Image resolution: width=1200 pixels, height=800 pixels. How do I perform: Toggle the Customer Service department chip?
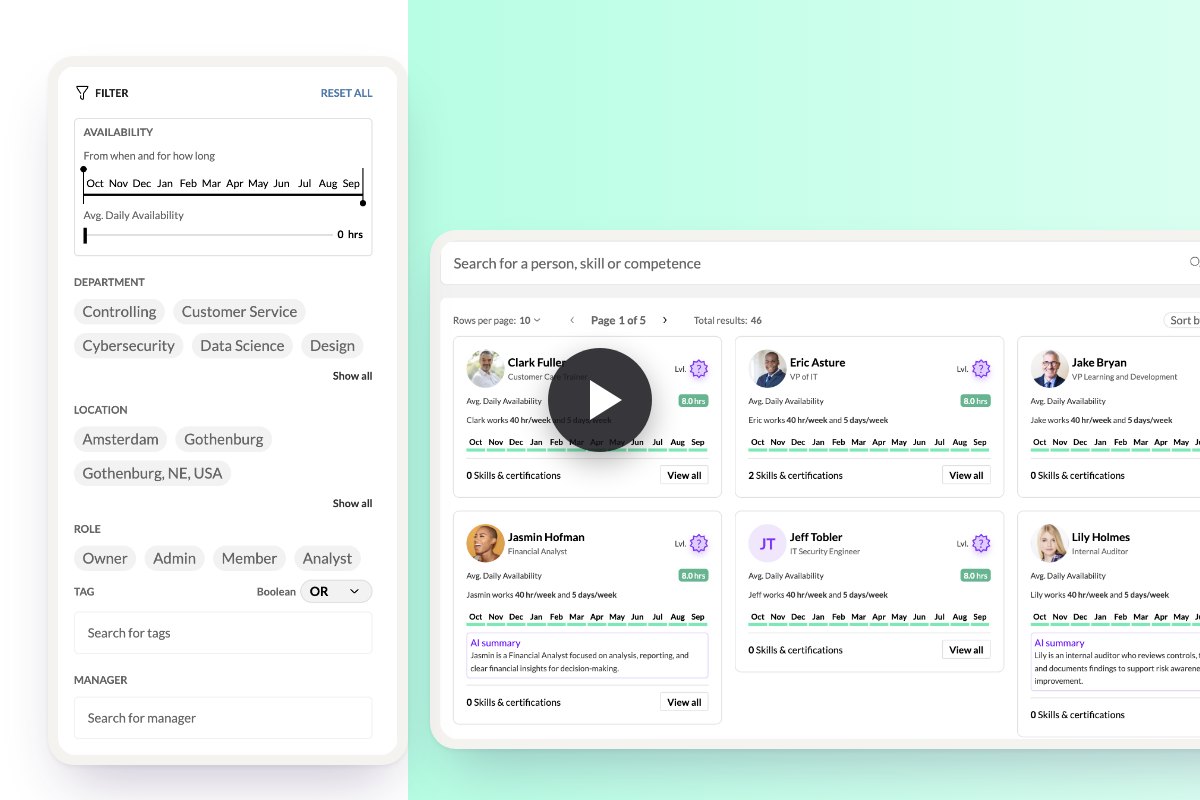coord(239,312)
